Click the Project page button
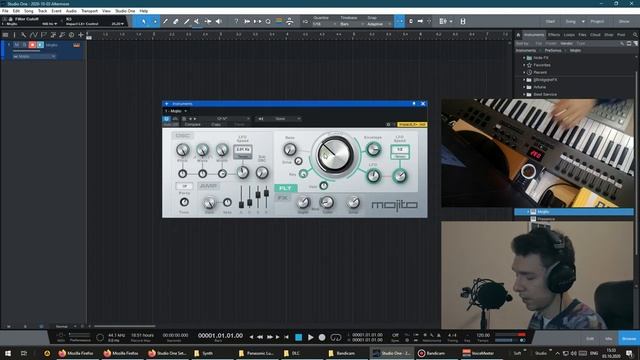The image size is (640, 360). (597, 21)
